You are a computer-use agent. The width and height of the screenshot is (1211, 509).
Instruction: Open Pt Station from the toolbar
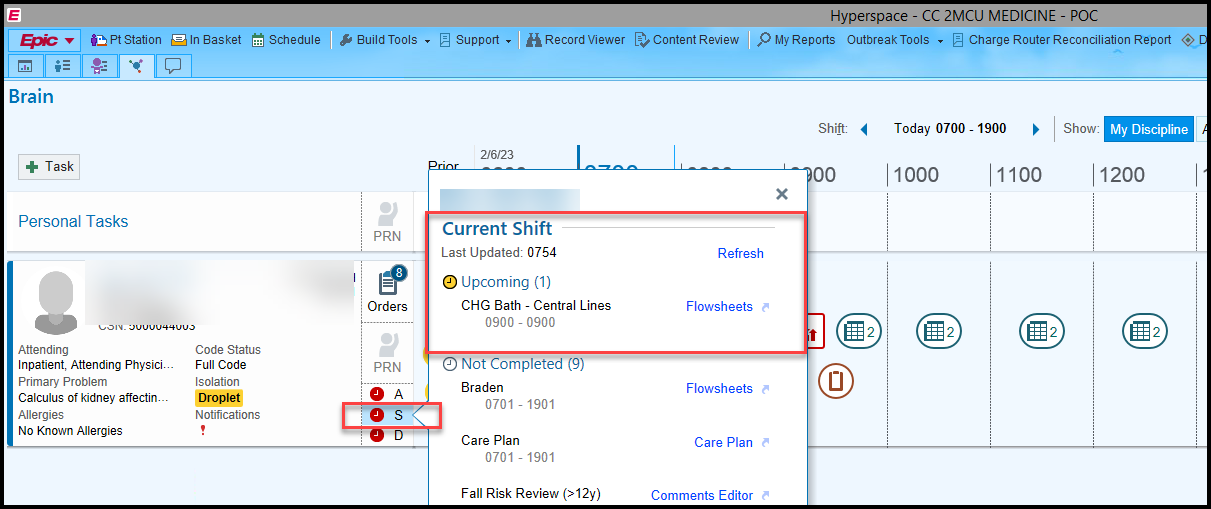coord(126,40)
